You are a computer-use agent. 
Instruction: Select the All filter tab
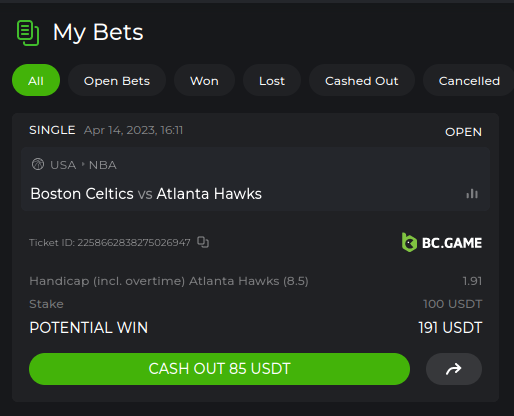(x=36, y=80)
